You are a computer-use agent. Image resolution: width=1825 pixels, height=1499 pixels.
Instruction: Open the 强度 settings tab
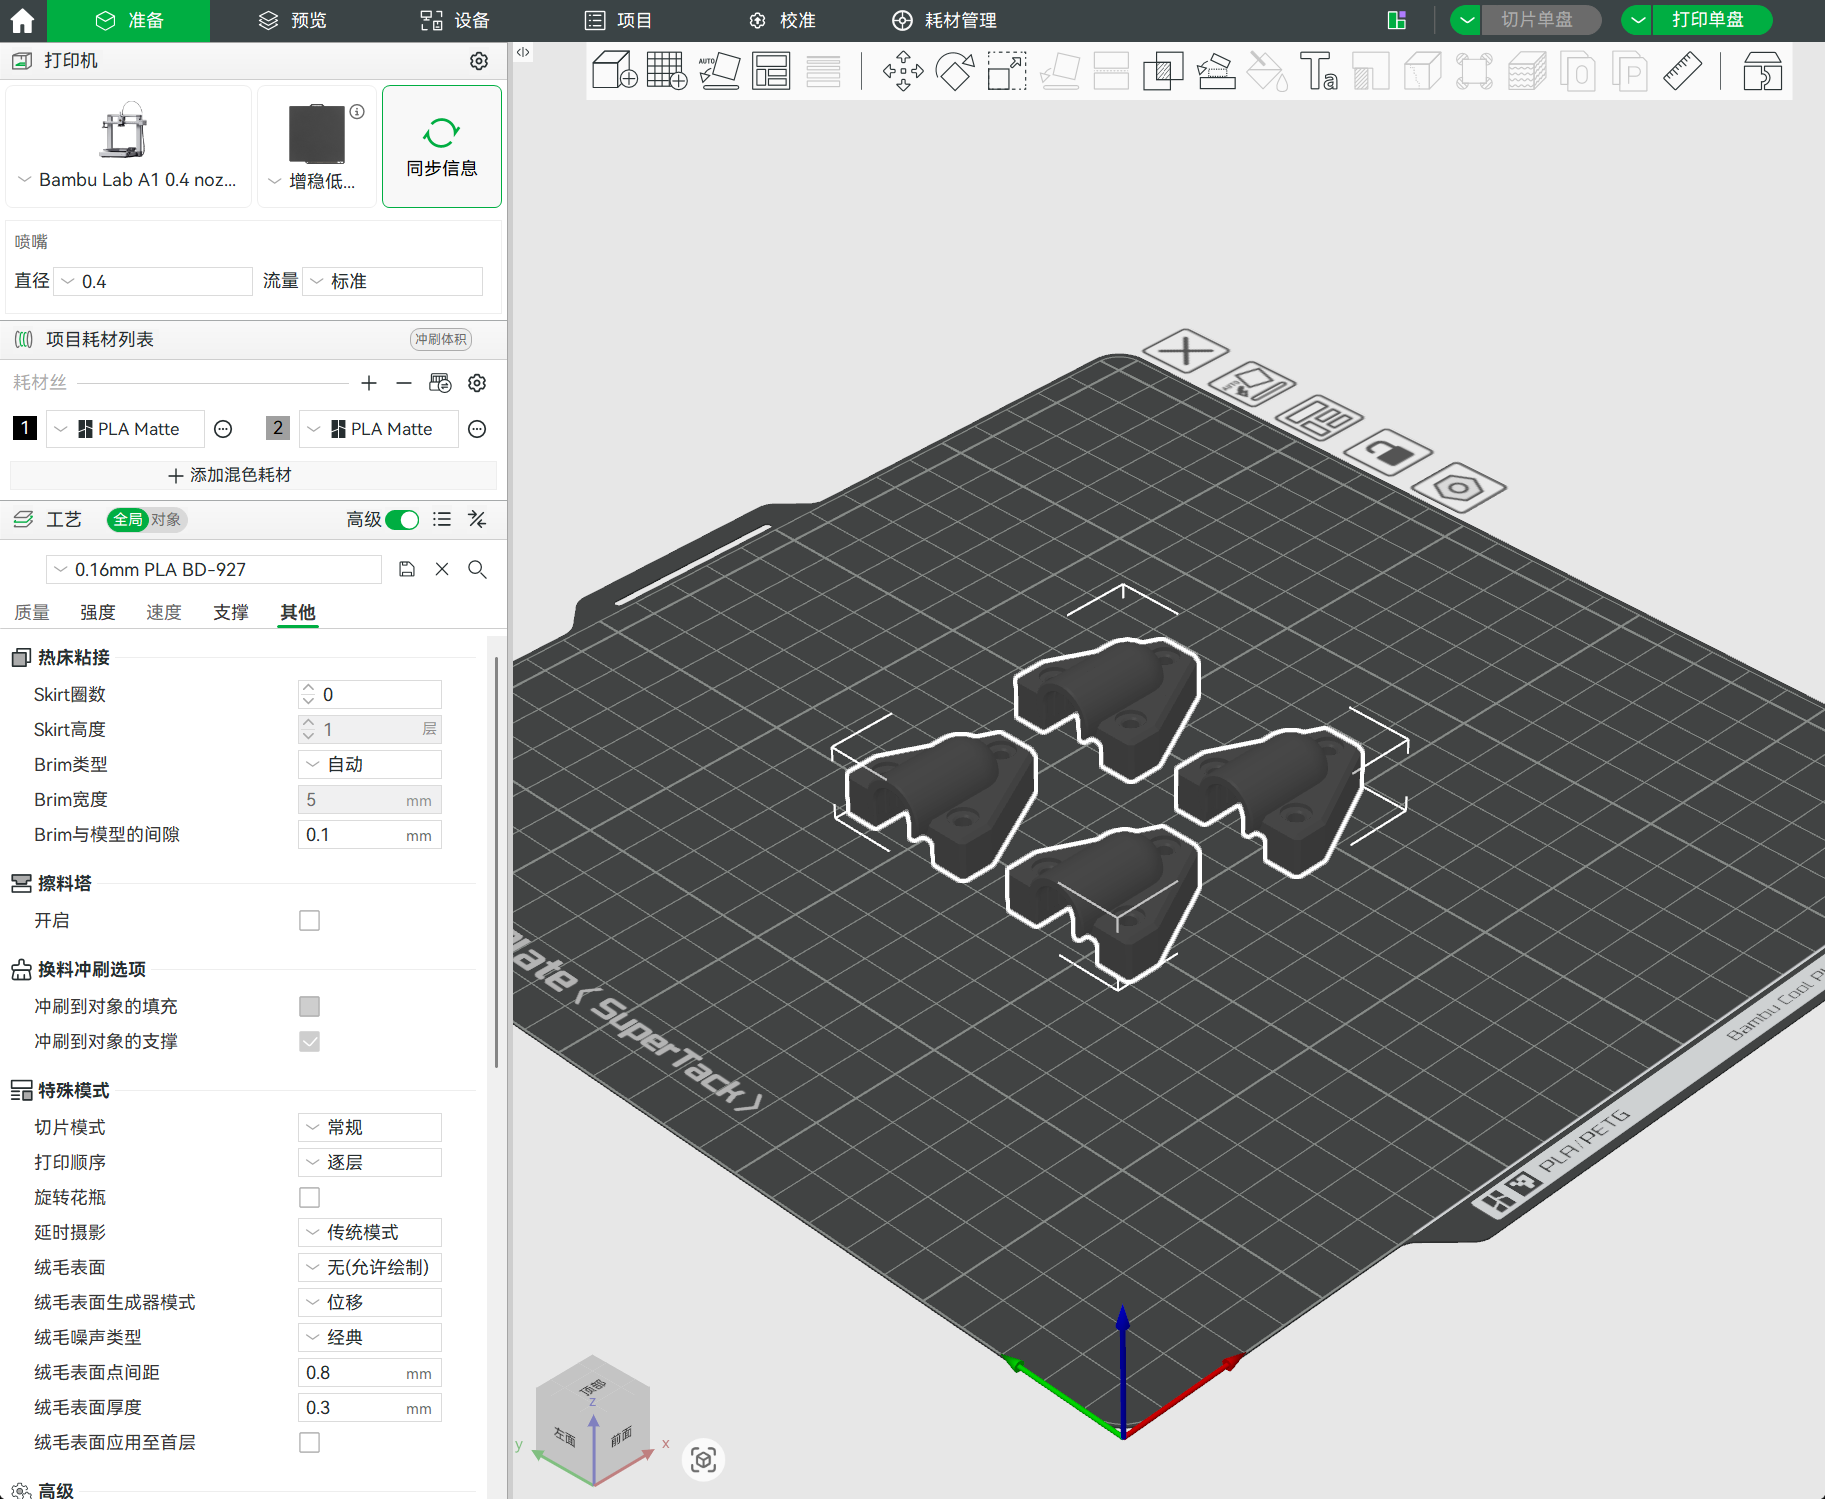98,612
